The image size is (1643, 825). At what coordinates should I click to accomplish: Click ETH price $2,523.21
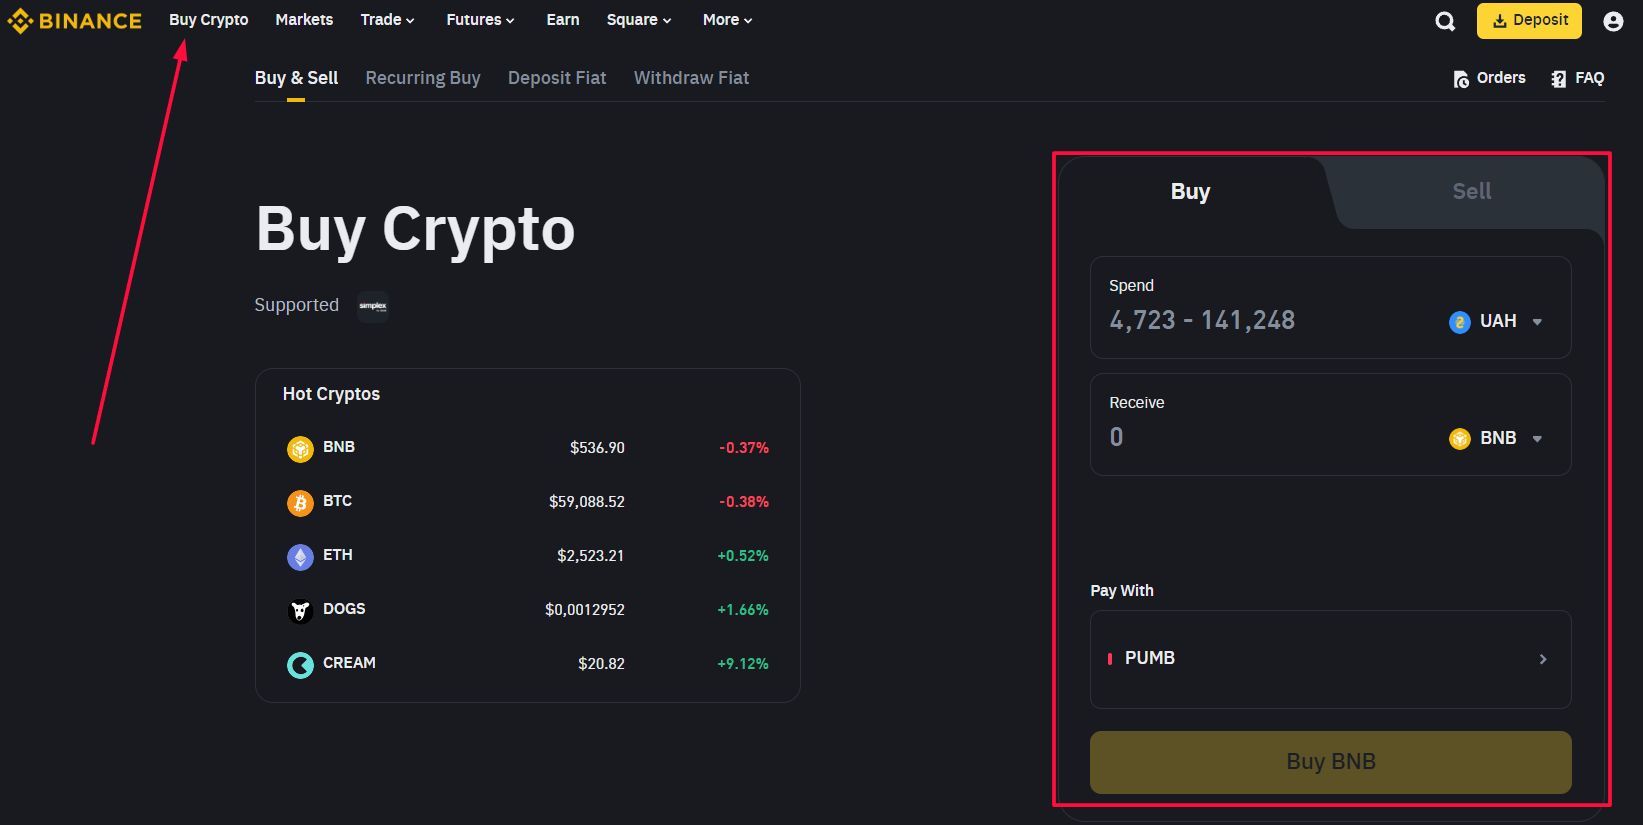click(590, 556)
